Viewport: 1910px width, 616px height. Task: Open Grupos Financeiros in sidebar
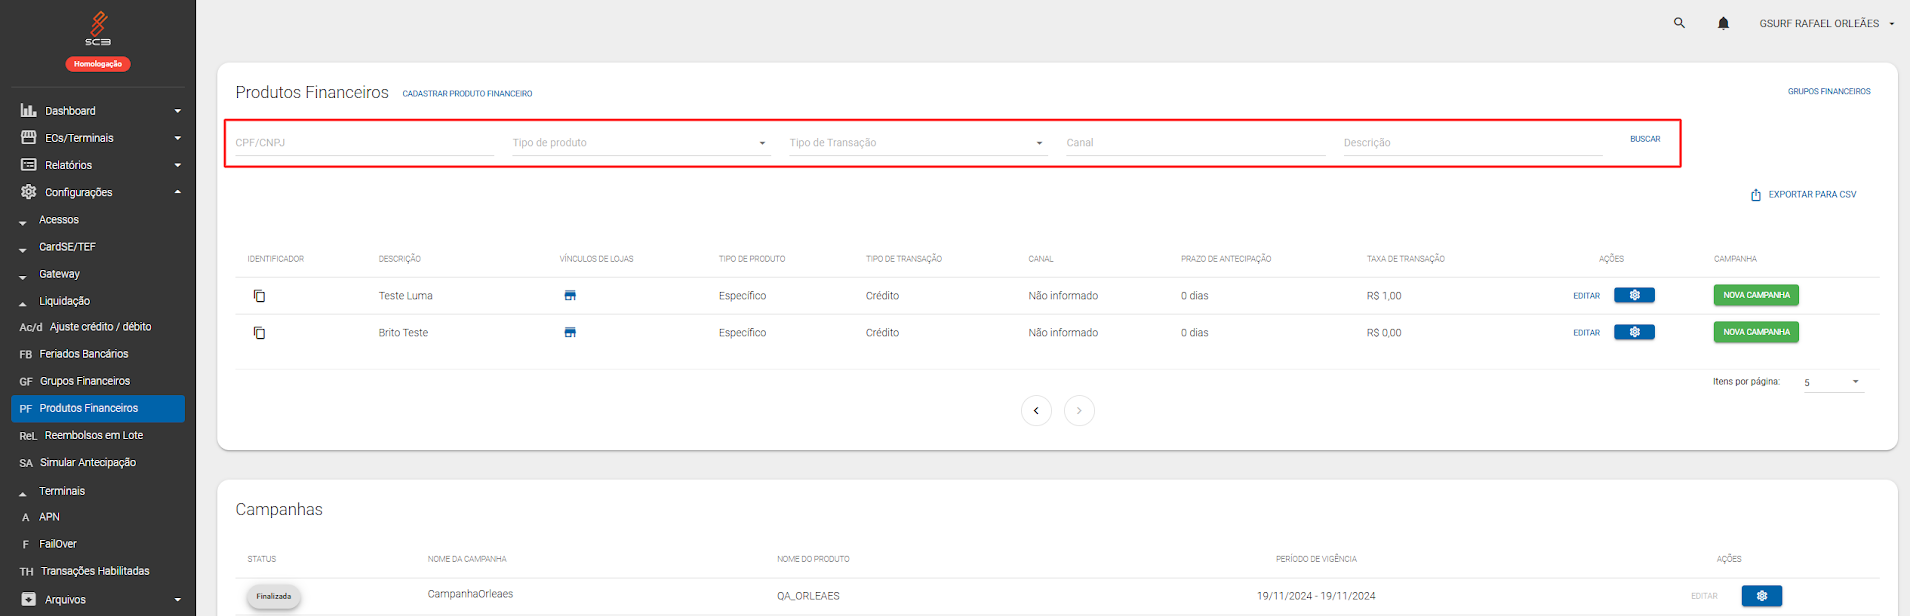(x=85, y=381)
